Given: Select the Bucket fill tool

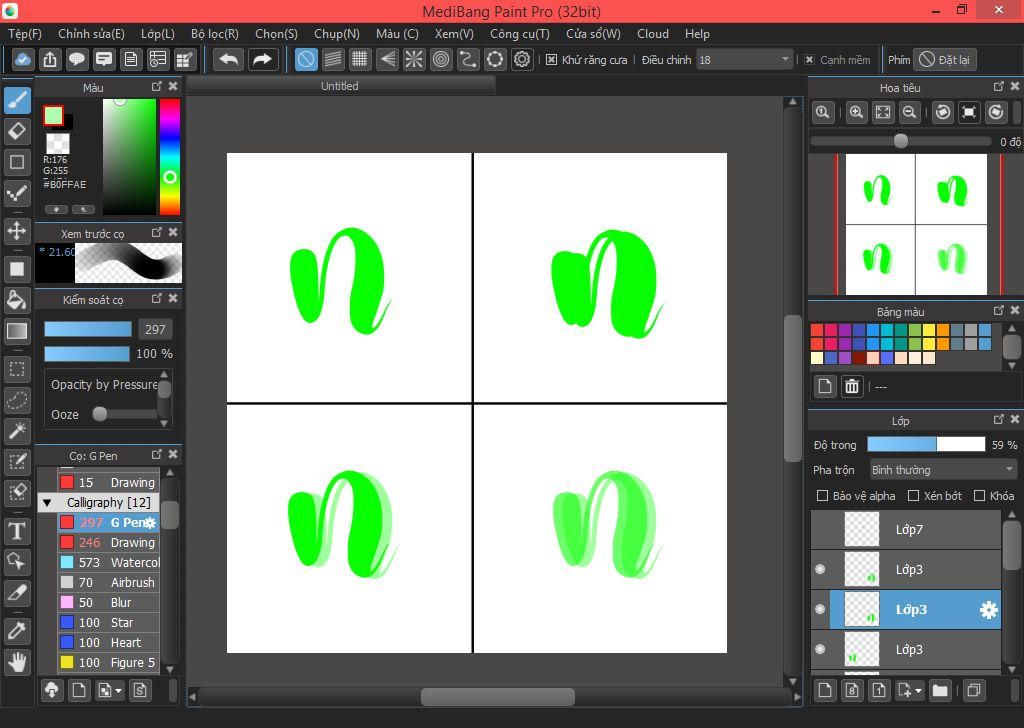Looking at the screenshot, I should point(17,300).
